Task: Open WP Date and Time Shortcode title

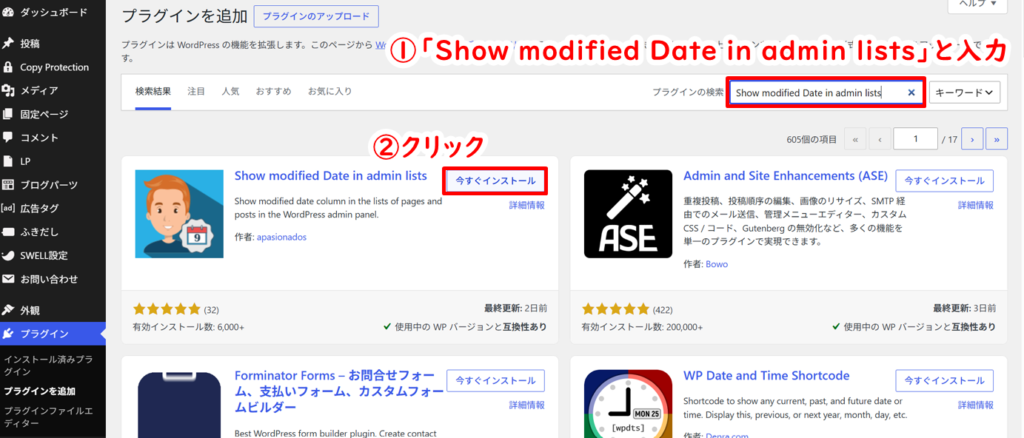Action: [766, 375]
